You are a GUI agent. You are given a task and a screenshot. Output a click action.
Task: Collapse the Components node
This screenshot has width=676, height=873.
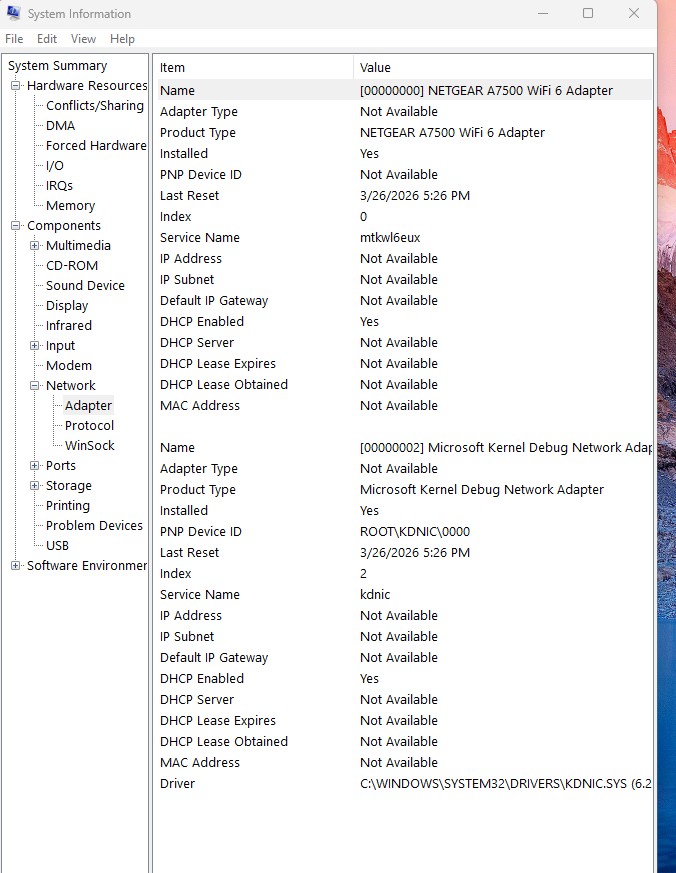(16, 225)
